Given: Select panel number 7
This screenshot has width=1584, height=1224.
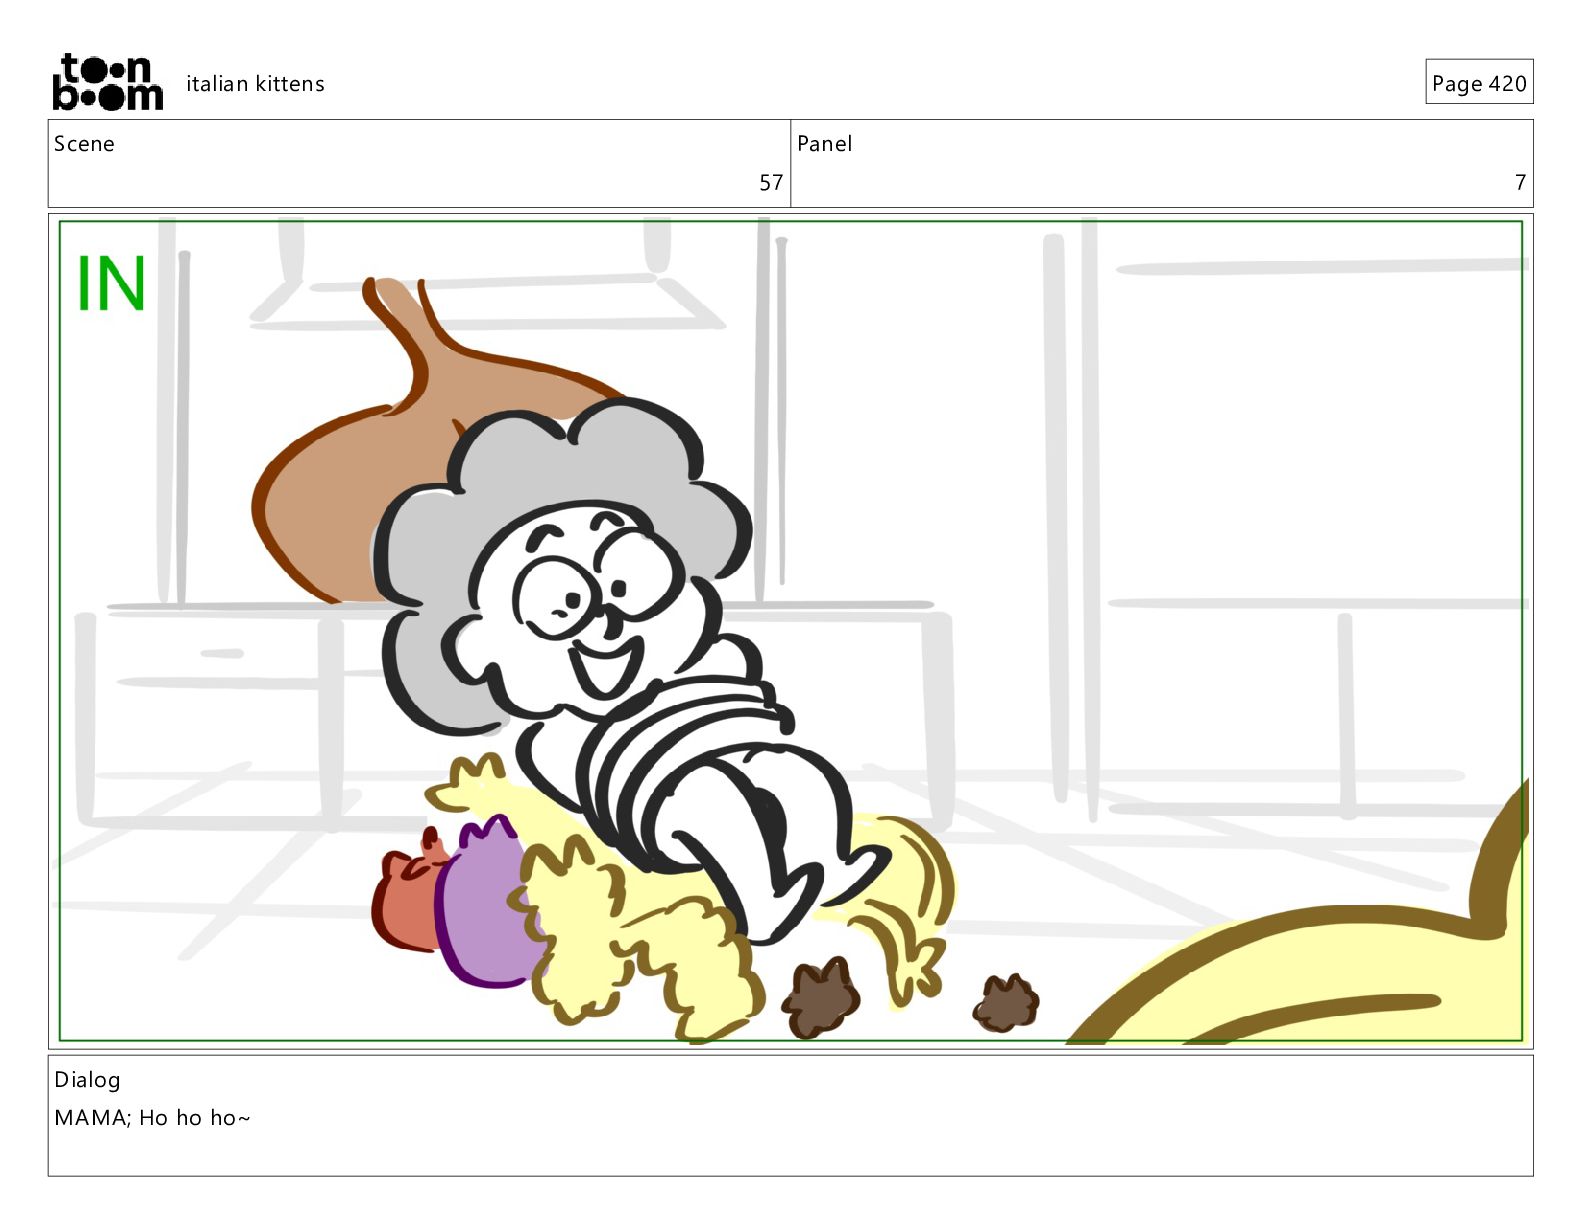Looking at the screenshot, I should point(1520,183).
